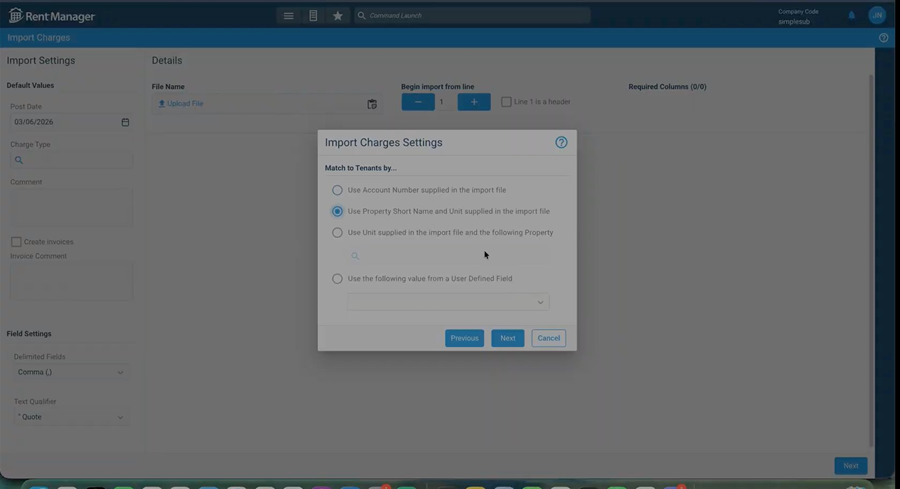Select Use Account Number supplied in import file
The height and width of the screenshot is (489, 900).
(337, 190)
